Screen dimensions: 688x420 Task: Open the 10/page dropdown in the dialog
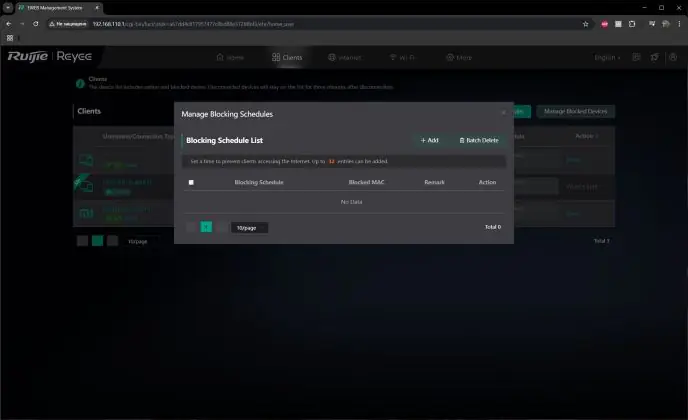pos(249,228)
